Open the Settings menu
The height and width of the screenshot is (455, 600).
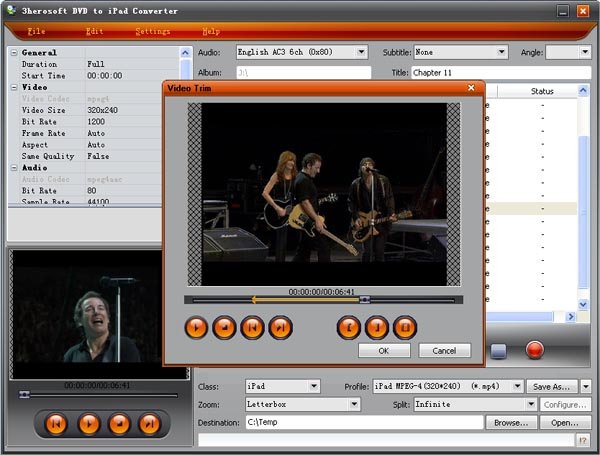(153, 31)
